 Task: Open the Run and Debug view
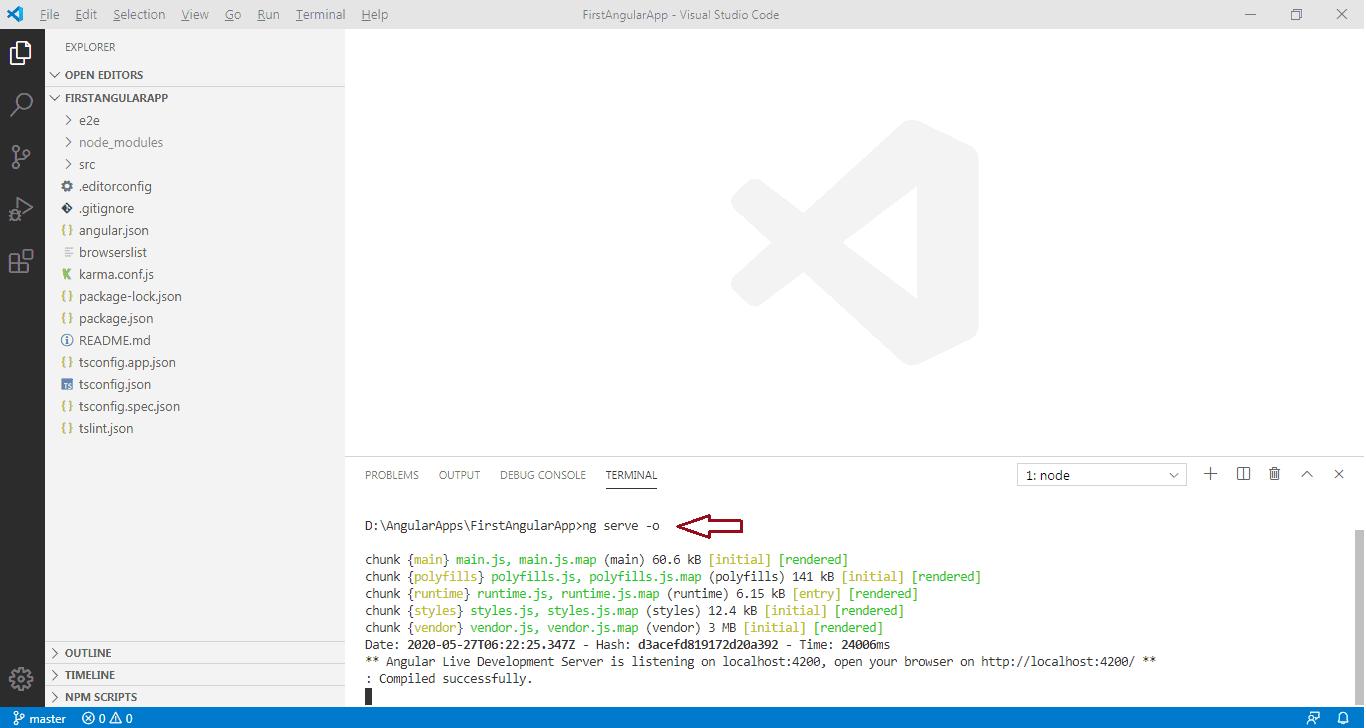pos(21,209)
